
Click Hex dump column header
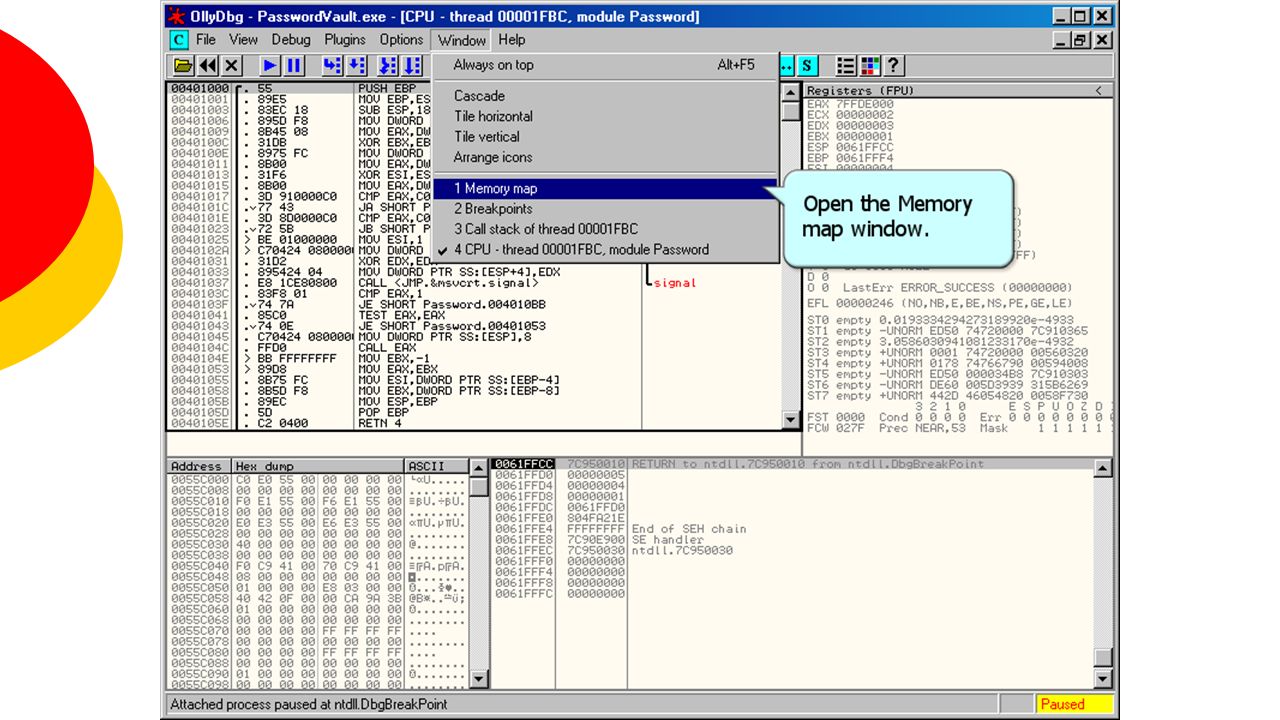[x=318, y=467]
